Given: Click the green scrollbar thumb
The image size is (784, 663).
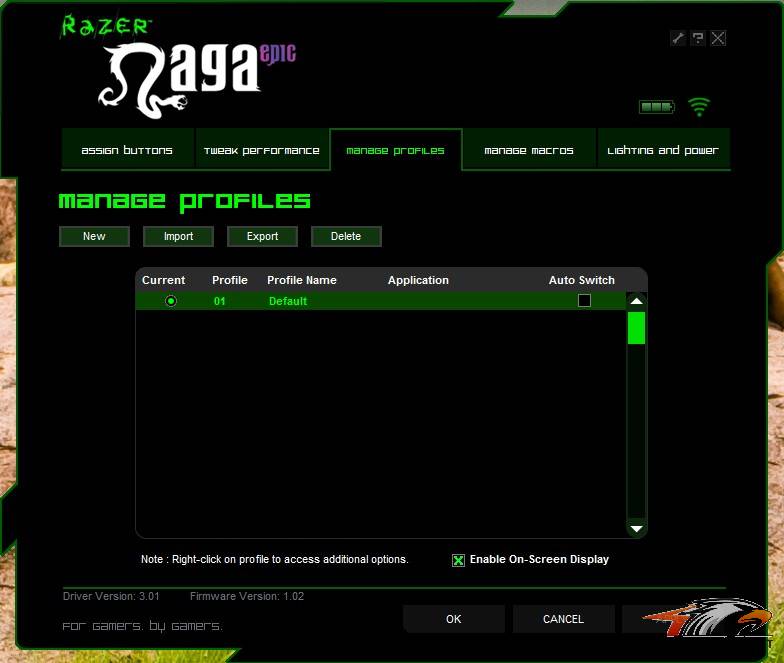Looking at the screenshot, I should [x=636, y=328].
